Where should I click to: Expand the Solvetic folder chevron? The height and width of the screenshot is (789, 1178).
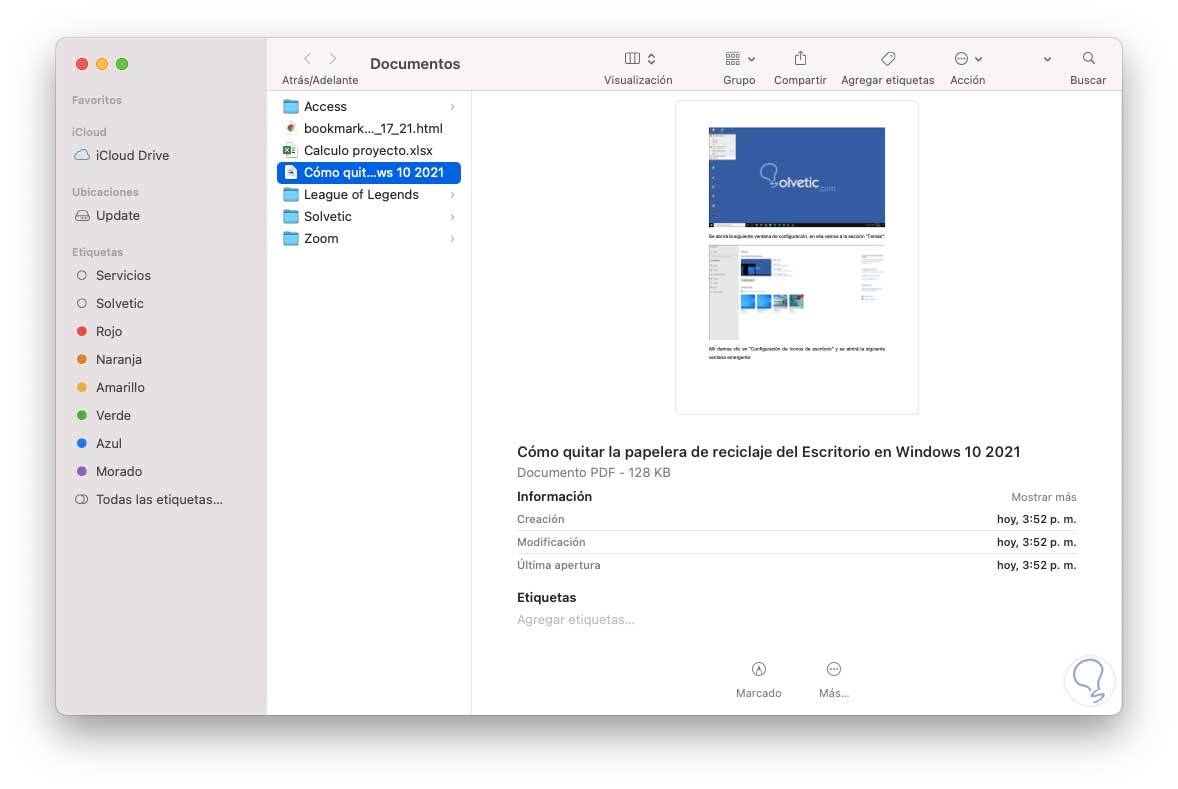click(x=452, y=216)
